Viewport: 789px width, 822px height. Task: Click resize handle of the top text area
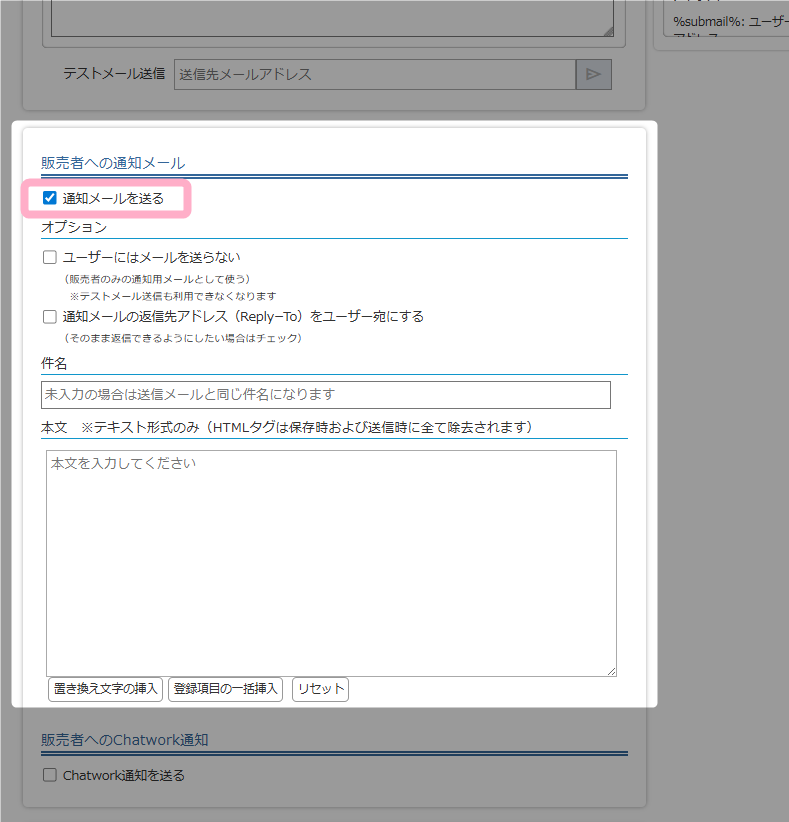click(x=608, y=32)
